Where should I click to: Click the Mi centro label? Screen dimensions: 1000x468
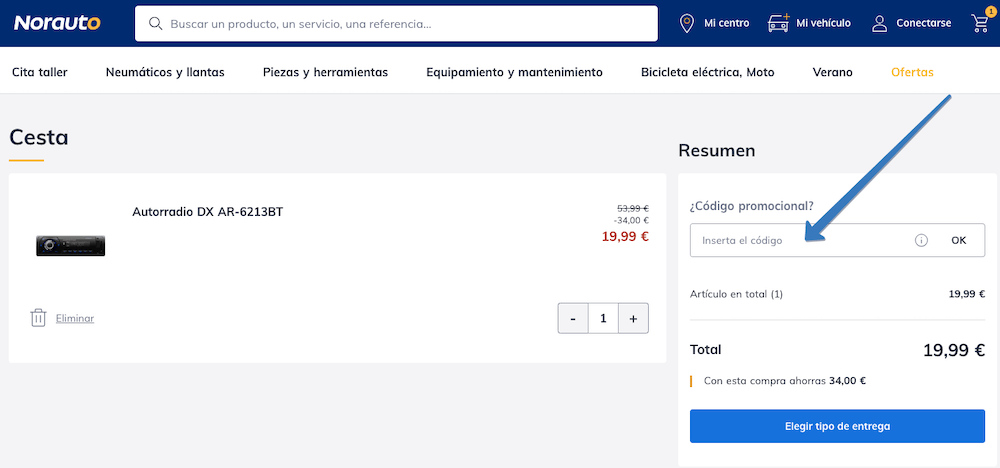(x=726, y=23)
